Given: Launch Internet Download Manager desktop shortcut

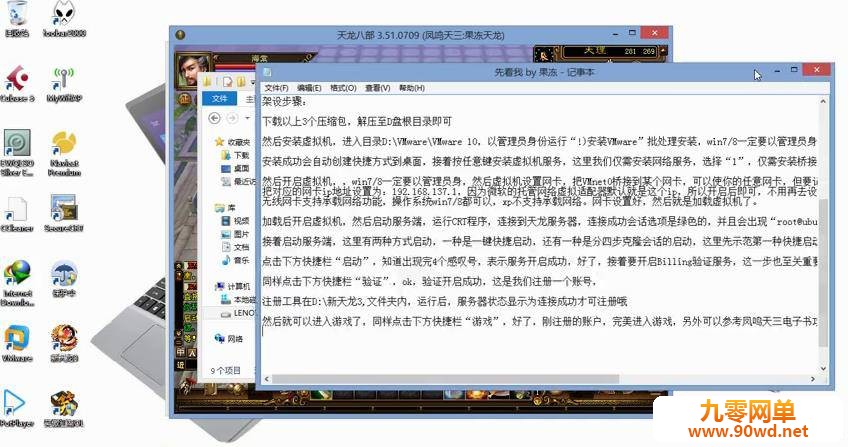Looking at the screenshot, I should click(17, 282).
